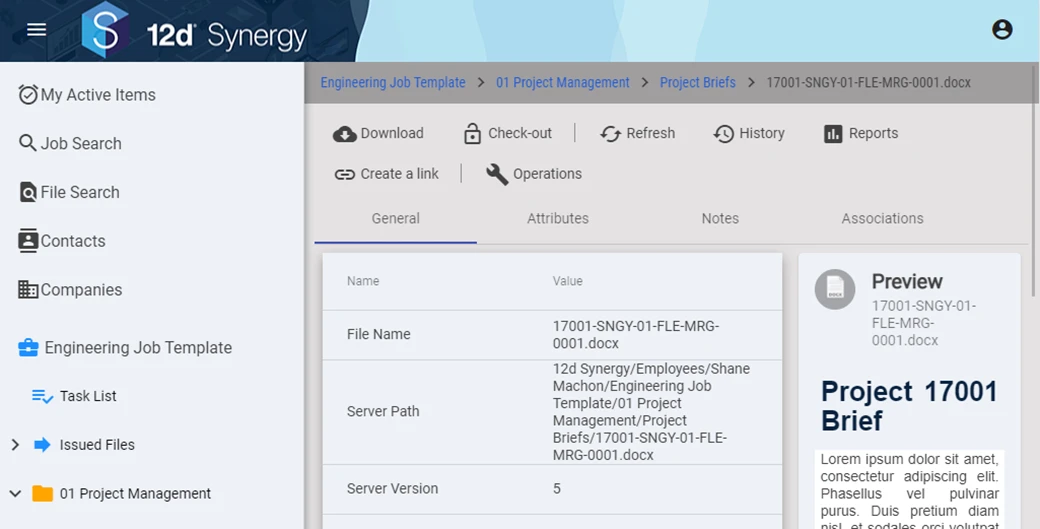Collapse the 01 Project Management tree node
Screen dimensions: 1040x529
(x=15, y=494)
